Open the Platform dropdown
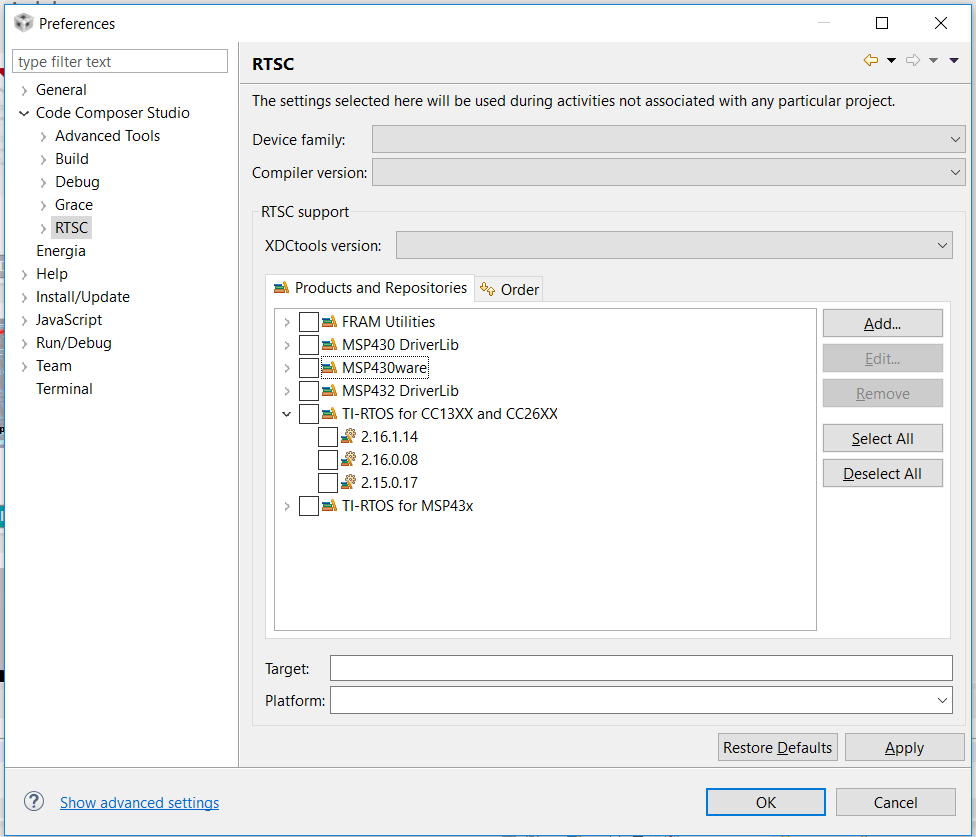The width and height of the screenshot is (976, 837). coord(641,700)
